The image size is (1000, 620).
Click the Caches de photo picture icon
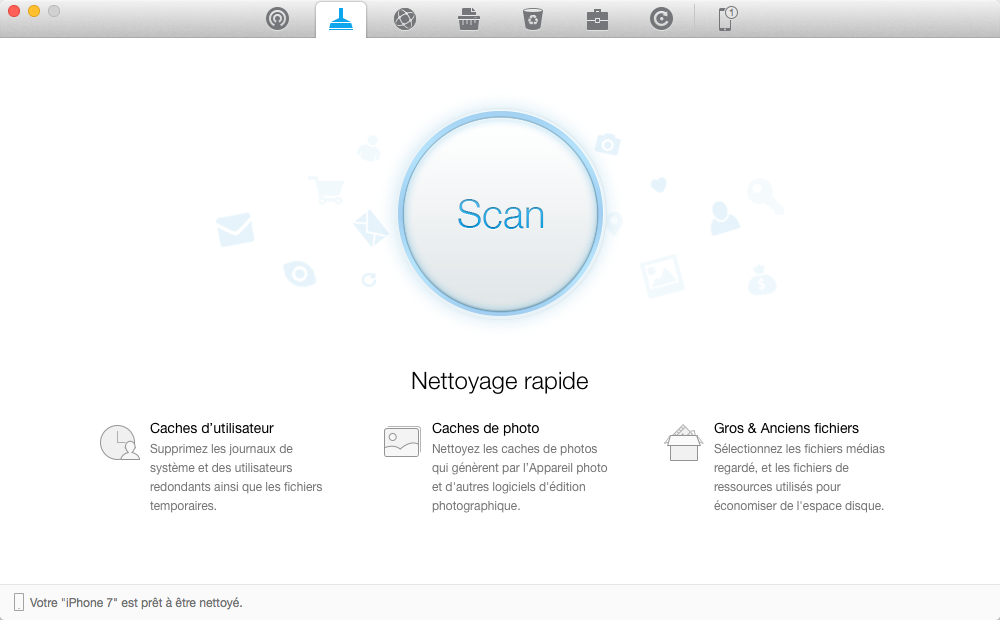402,441
